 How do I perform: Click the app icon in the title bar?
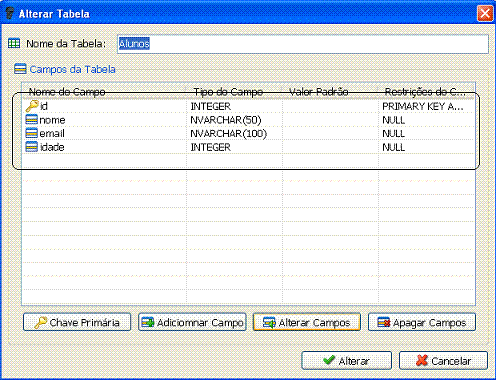[10, 13]
